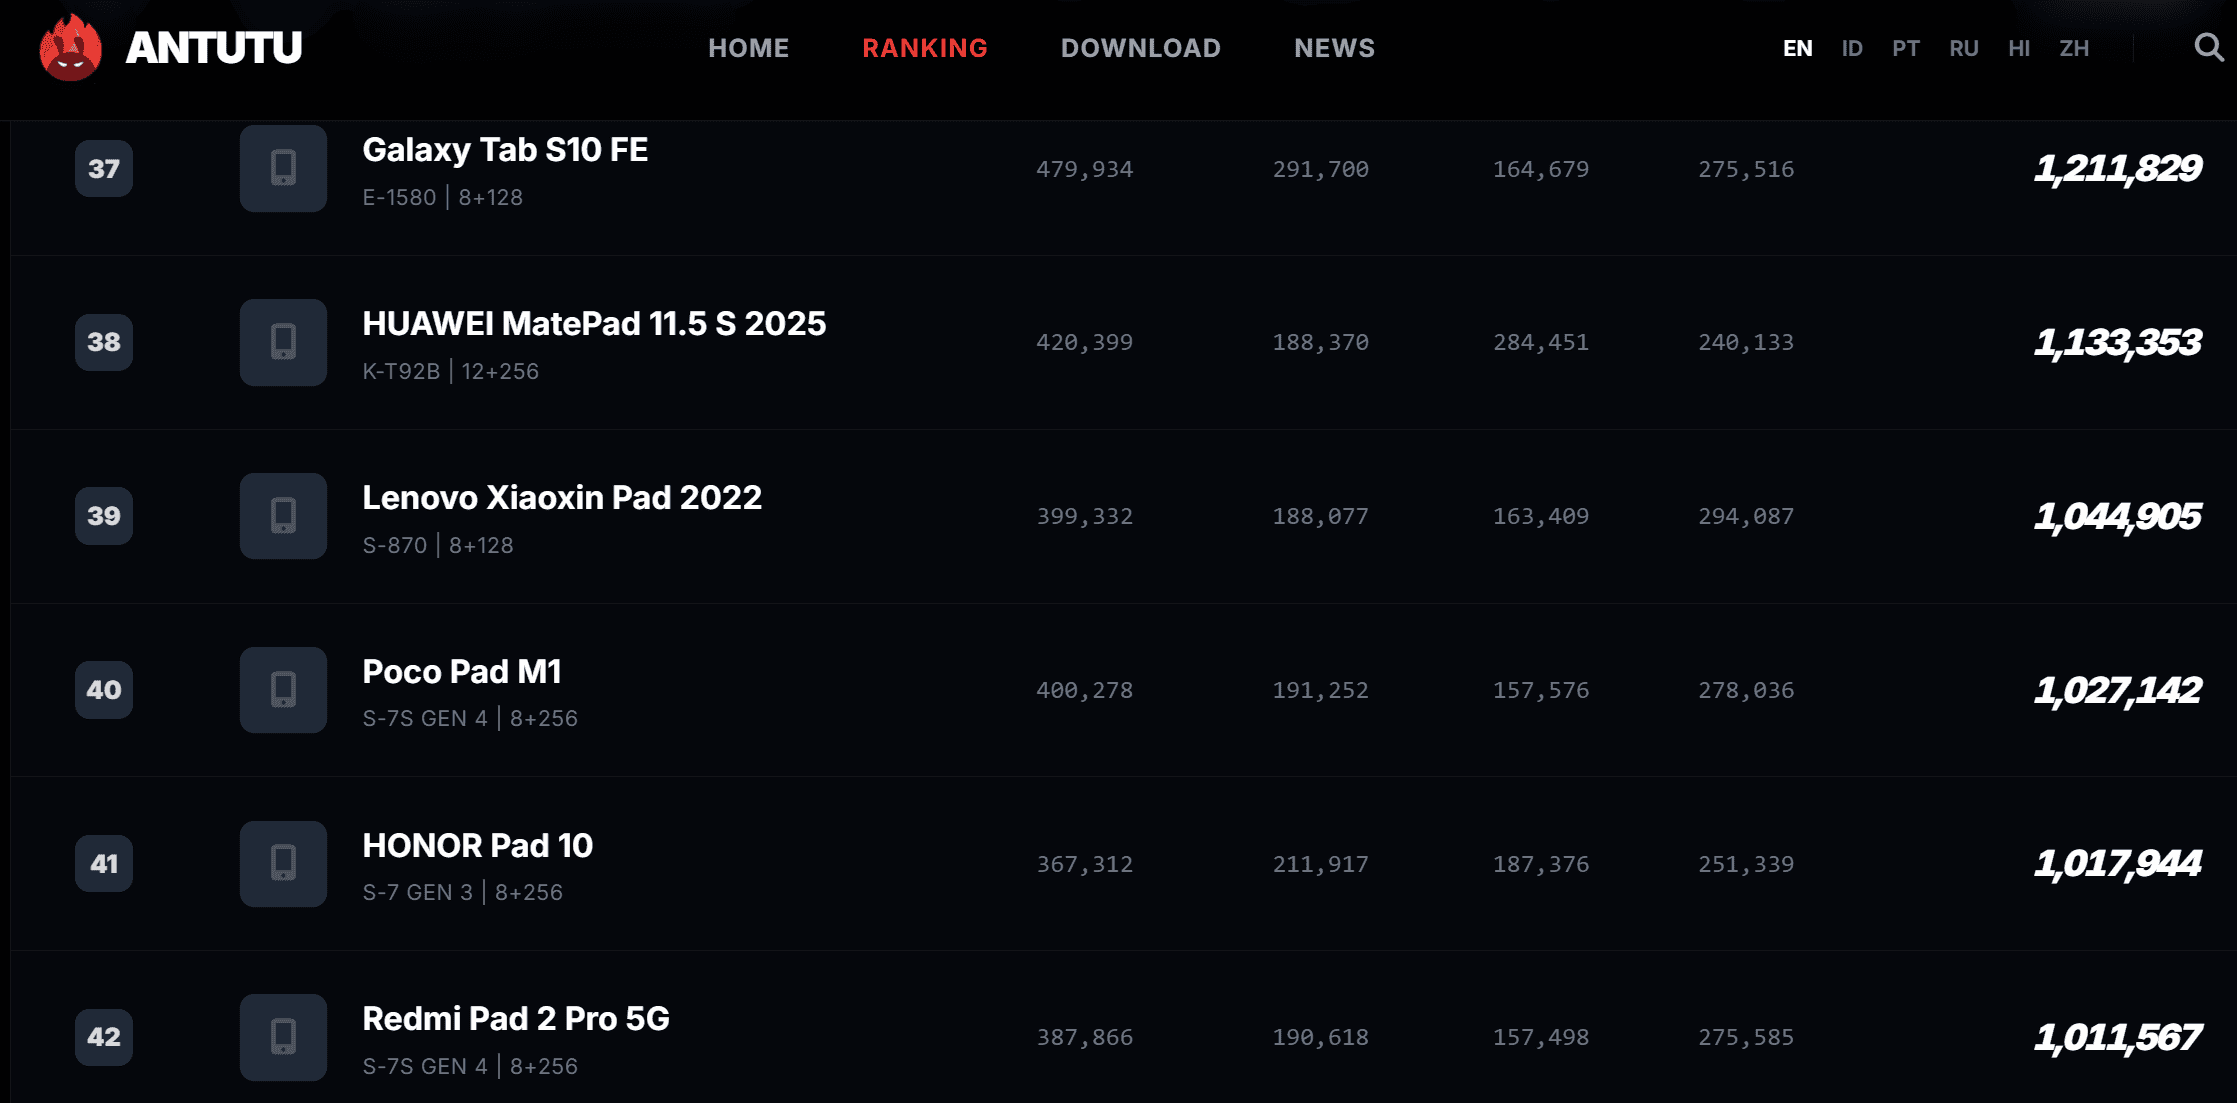Viewport: 2237px width, 1103px height.
Task: Open the NEWS menu item
Action: (1335, 48)
